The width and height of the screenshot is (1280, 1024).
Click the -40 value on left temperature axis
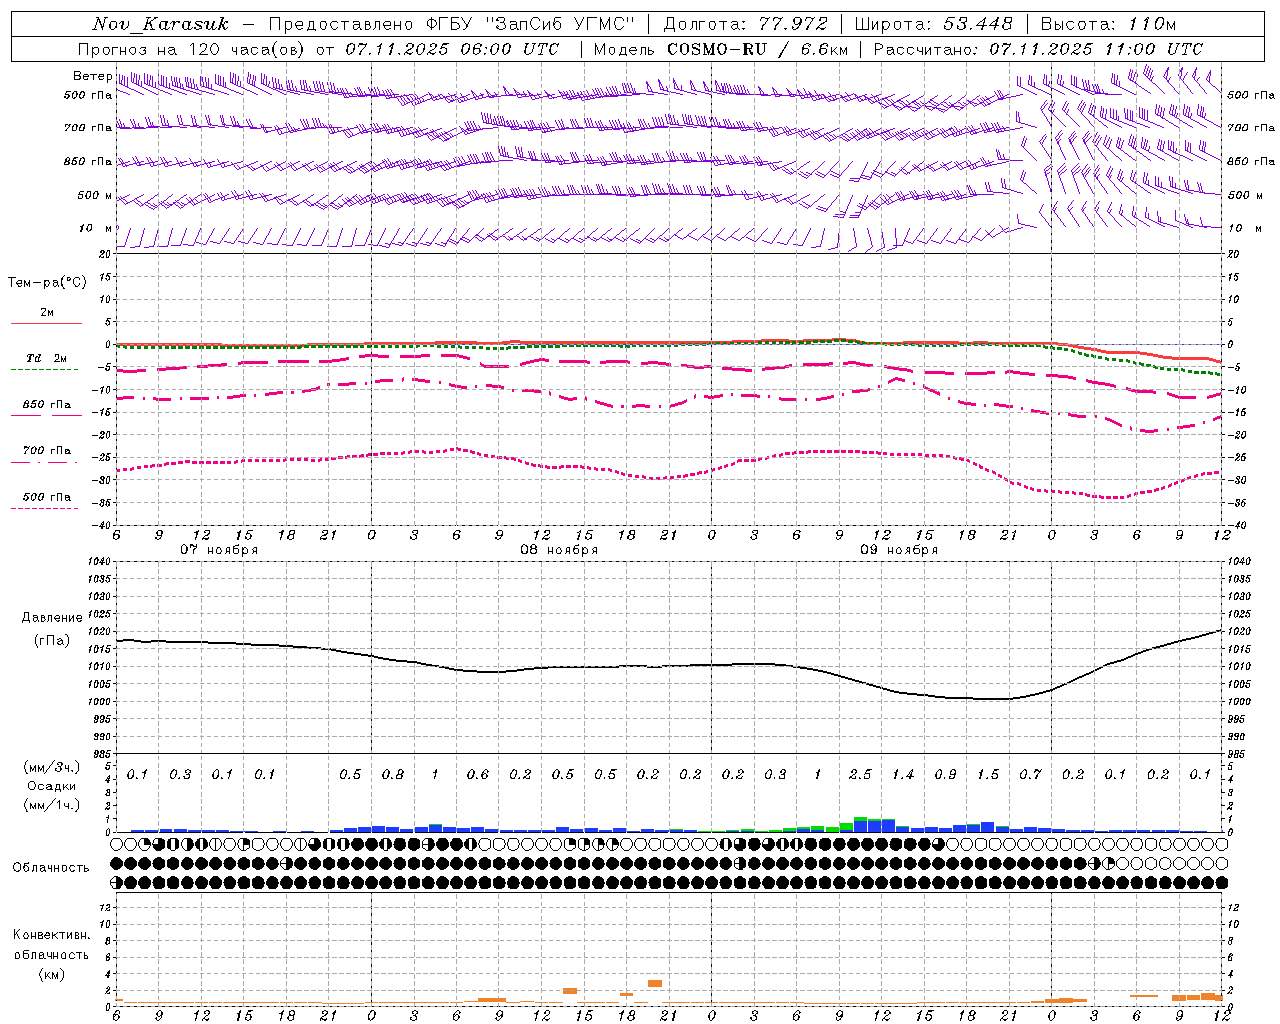point(103,525)
